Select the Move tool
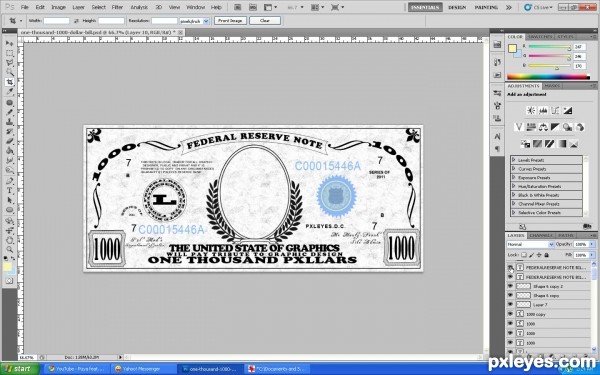Screen dimensions: 600x375 [x=10, y=43]
